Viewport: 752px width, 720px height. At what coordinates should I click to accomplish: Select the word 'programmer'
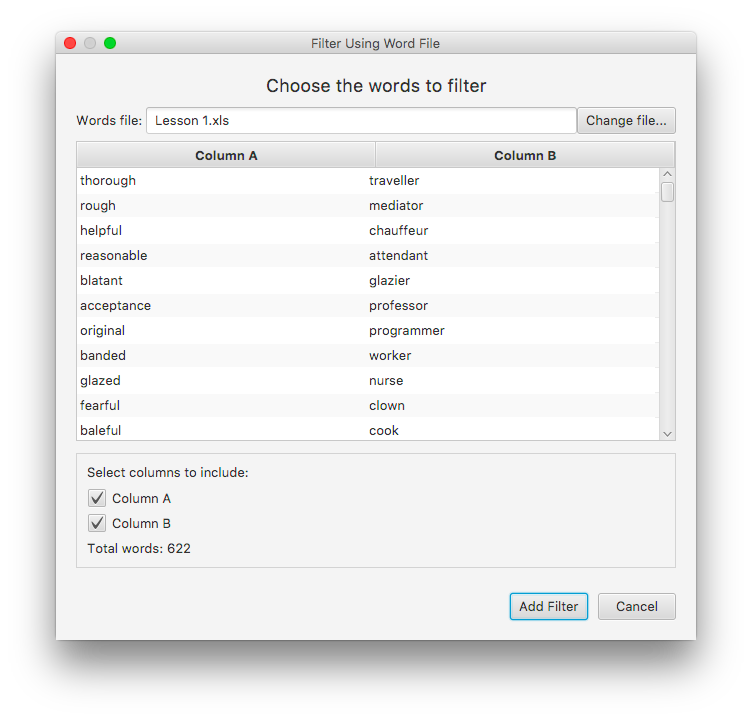pyautogui.click(x=407, y=330)
